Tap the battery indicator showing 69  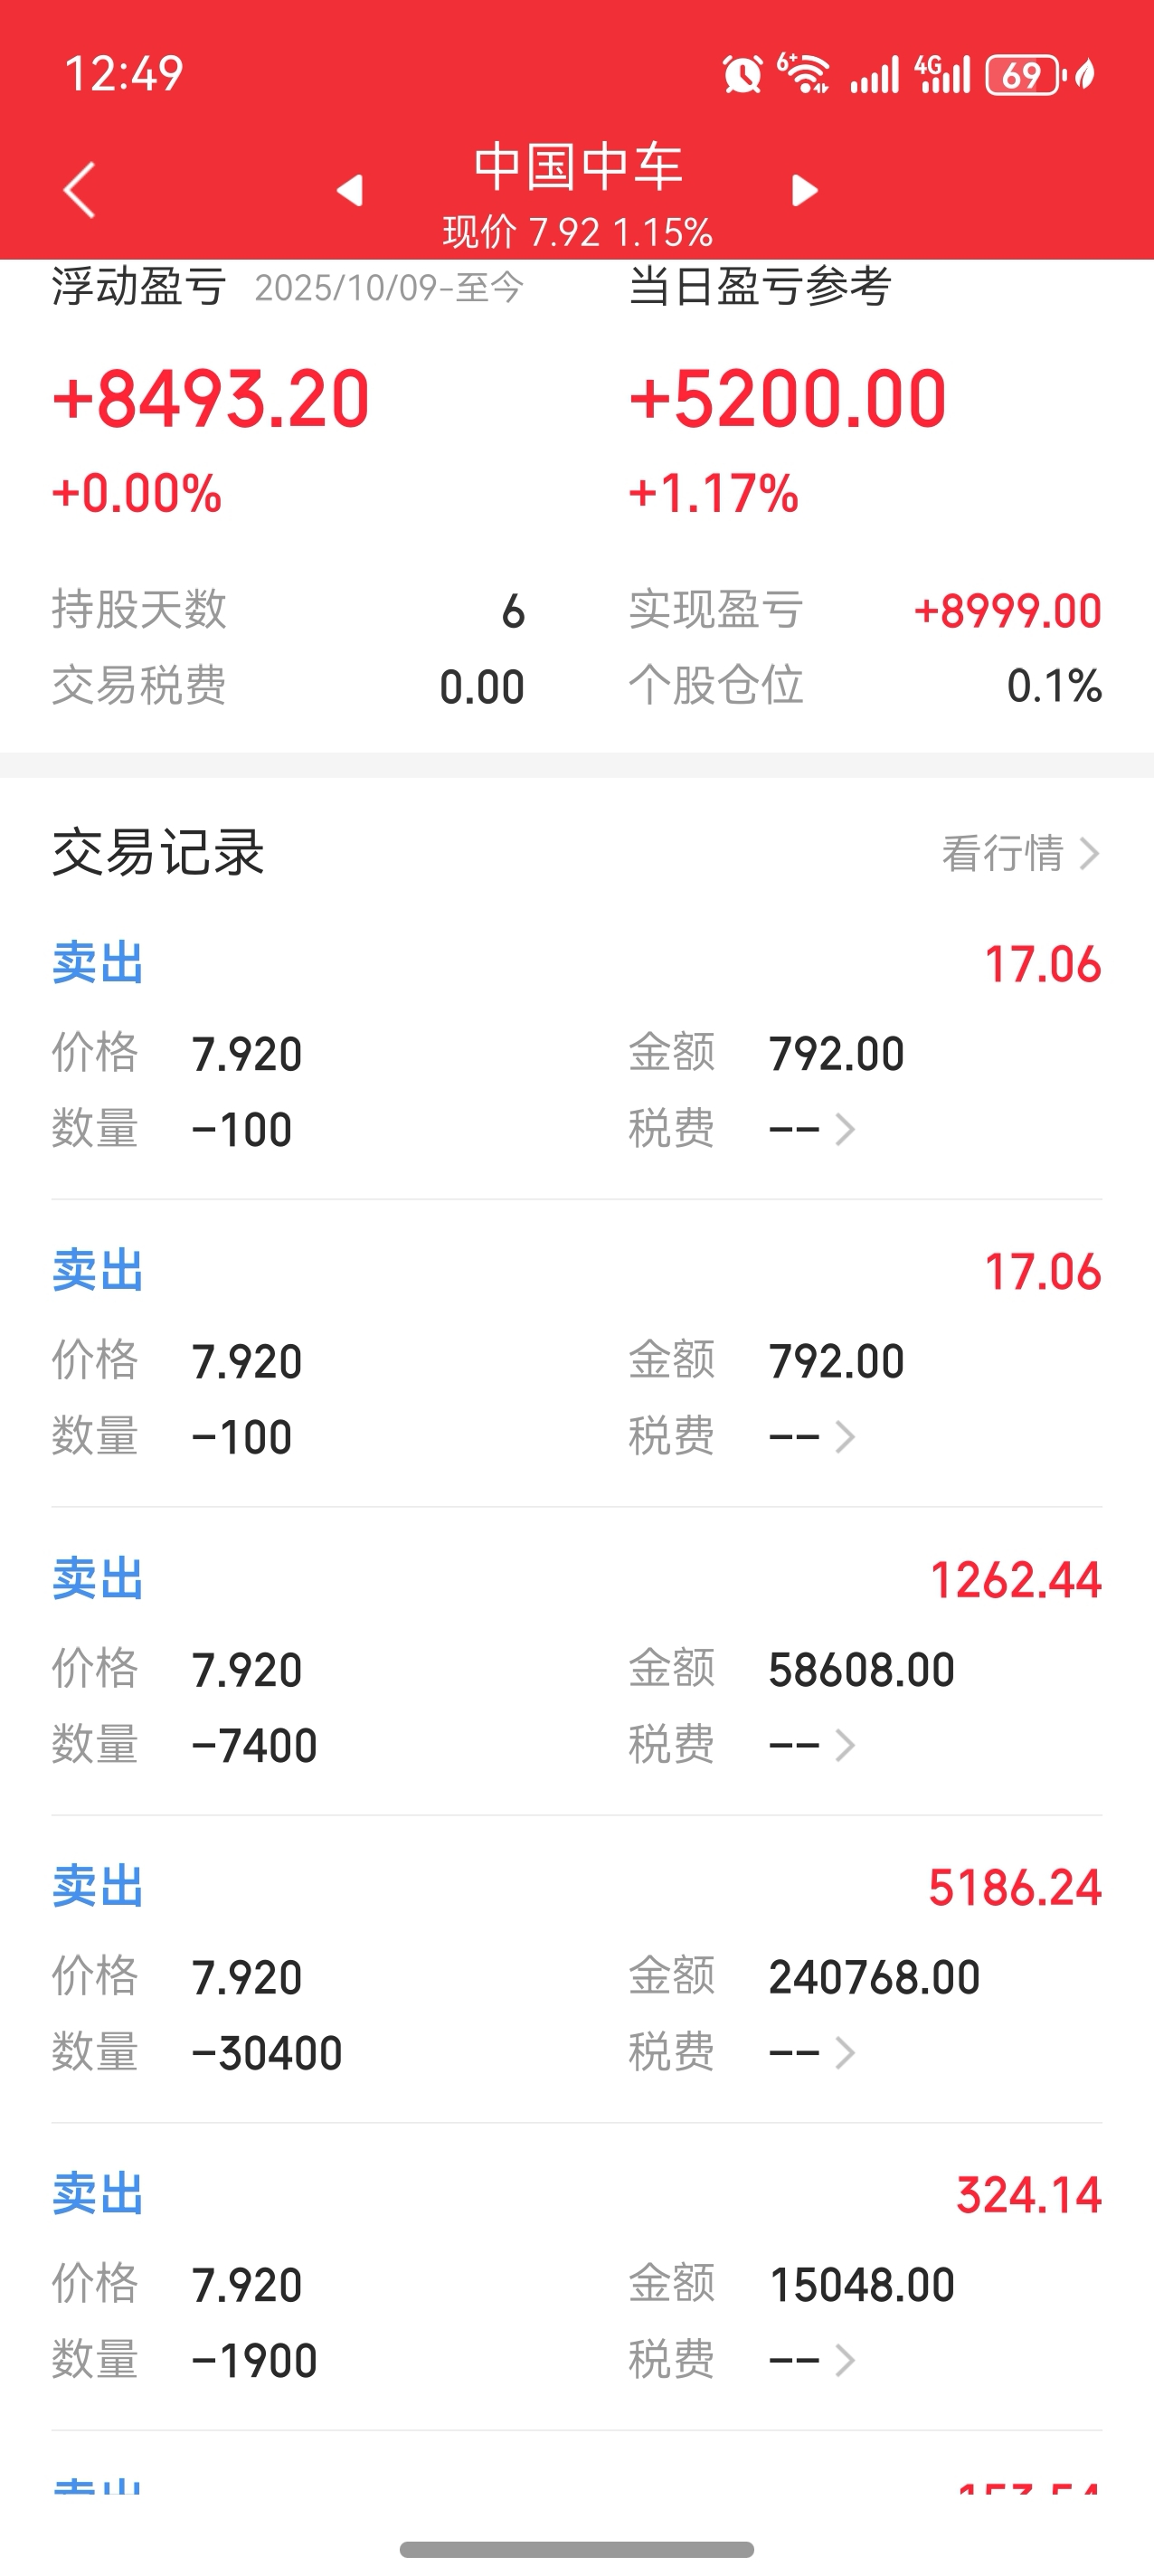[x=1023, y=75]
